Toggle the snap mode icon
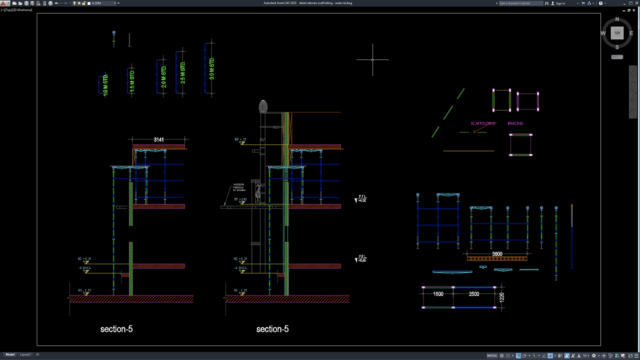Screen dimensions: 640x360 coord(508,356)
